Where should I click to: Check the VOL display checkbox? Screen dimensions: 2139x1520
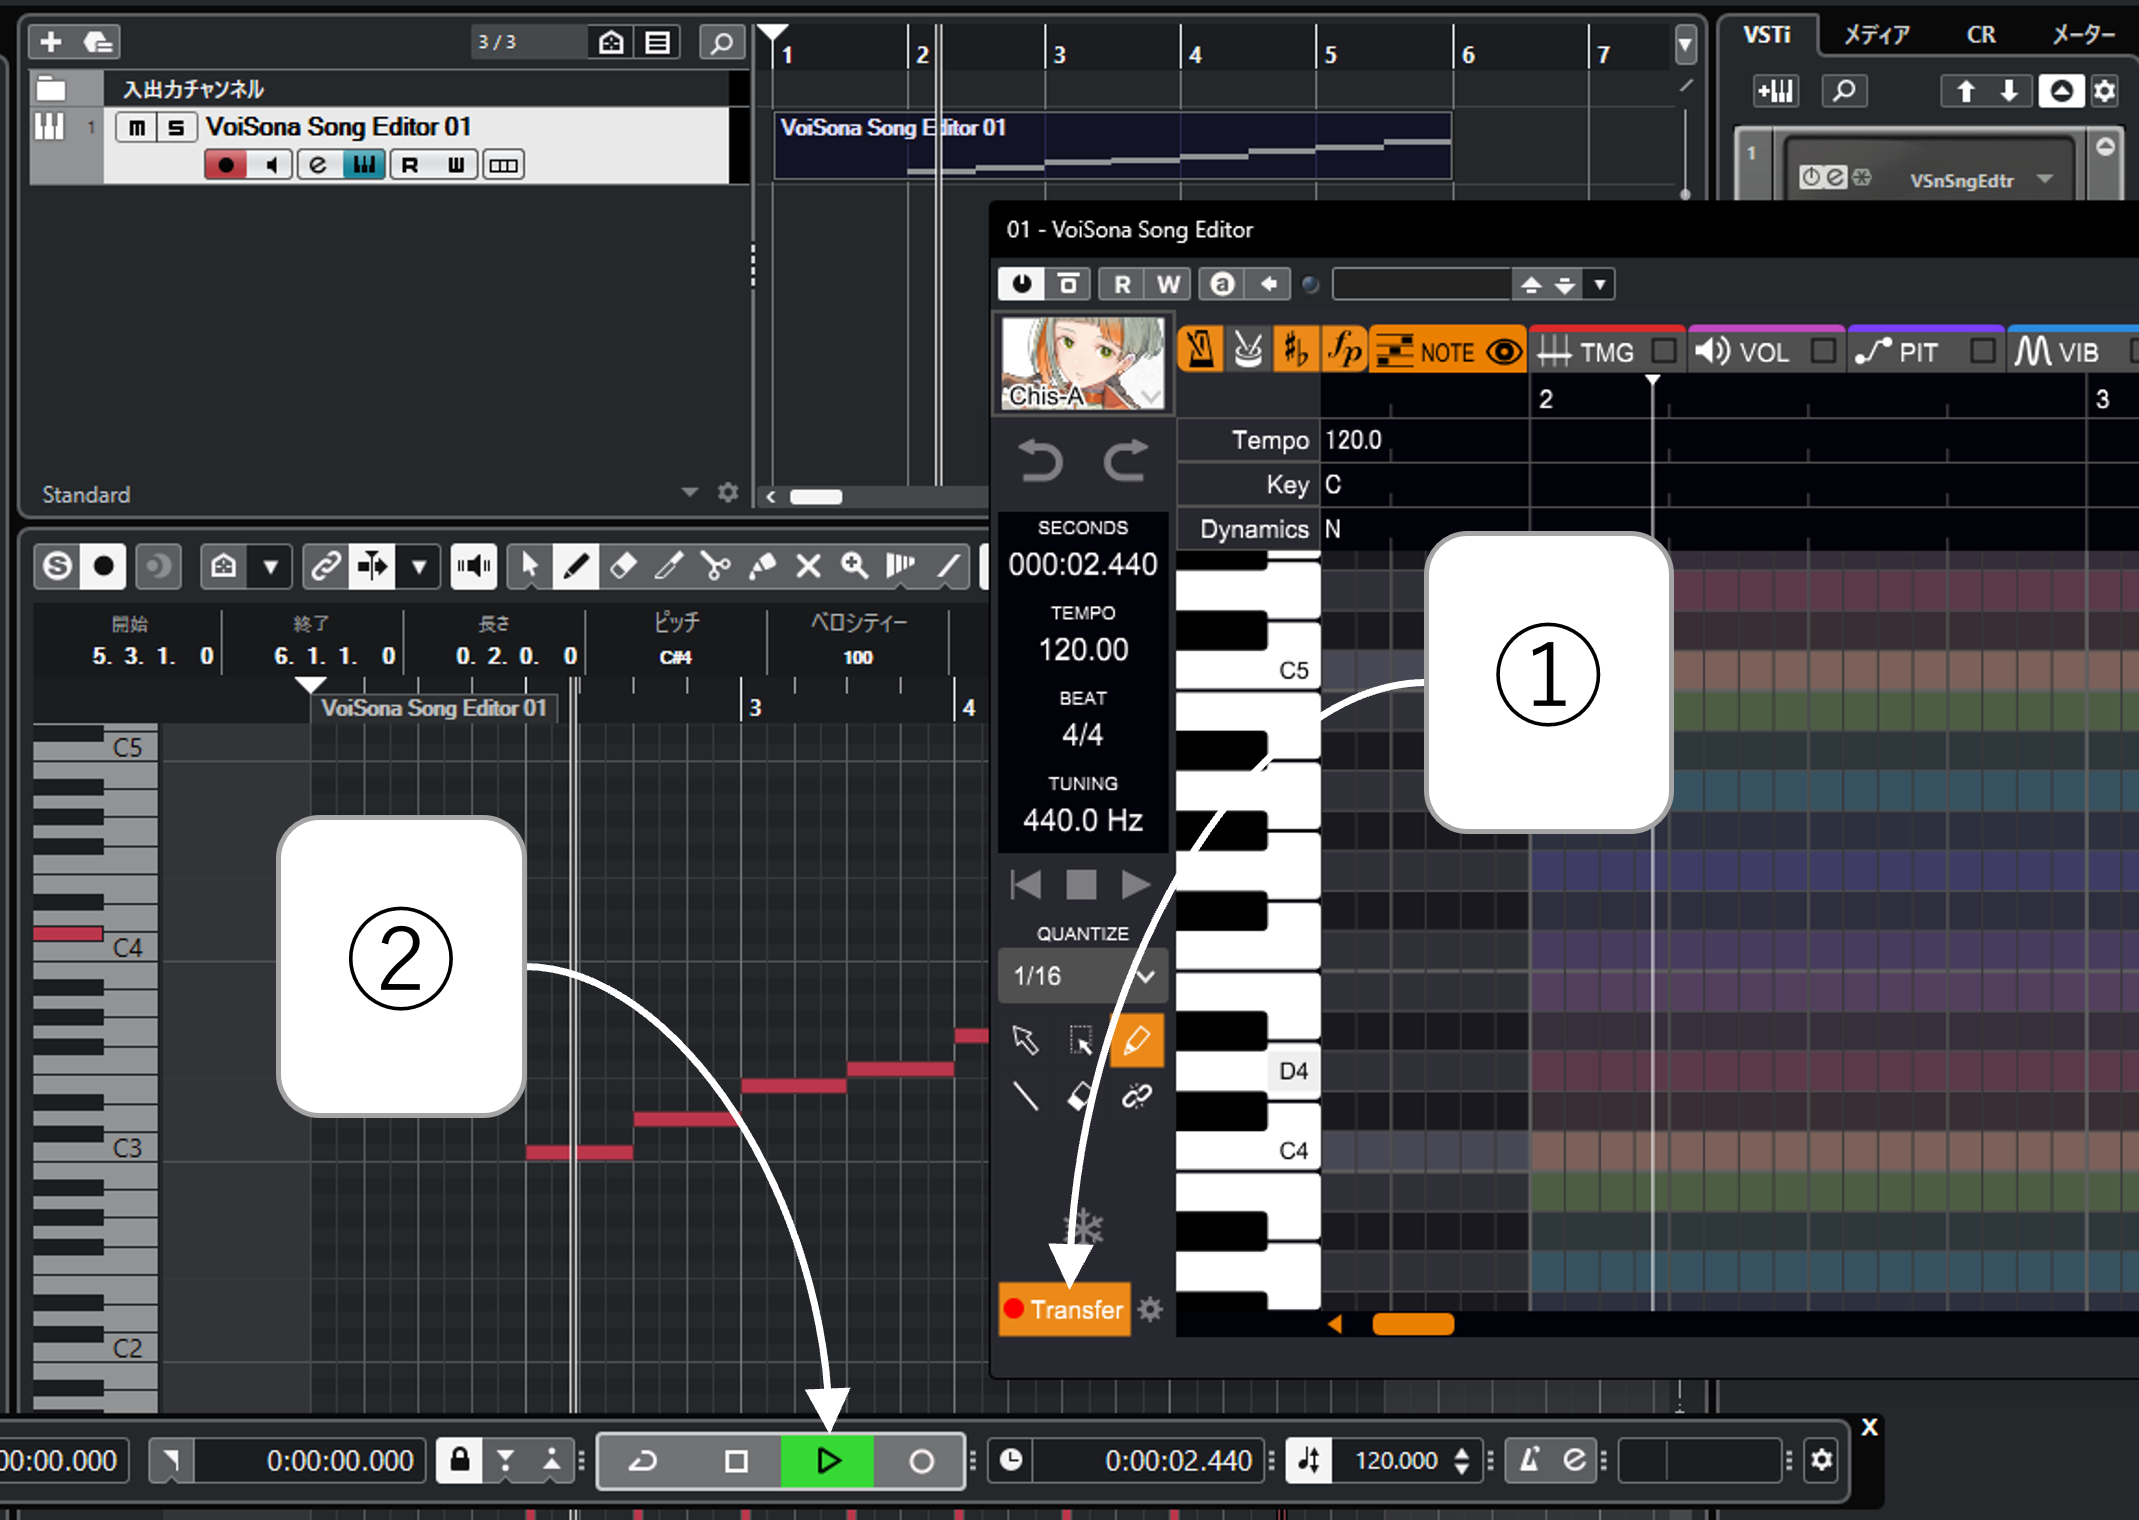1824,351
